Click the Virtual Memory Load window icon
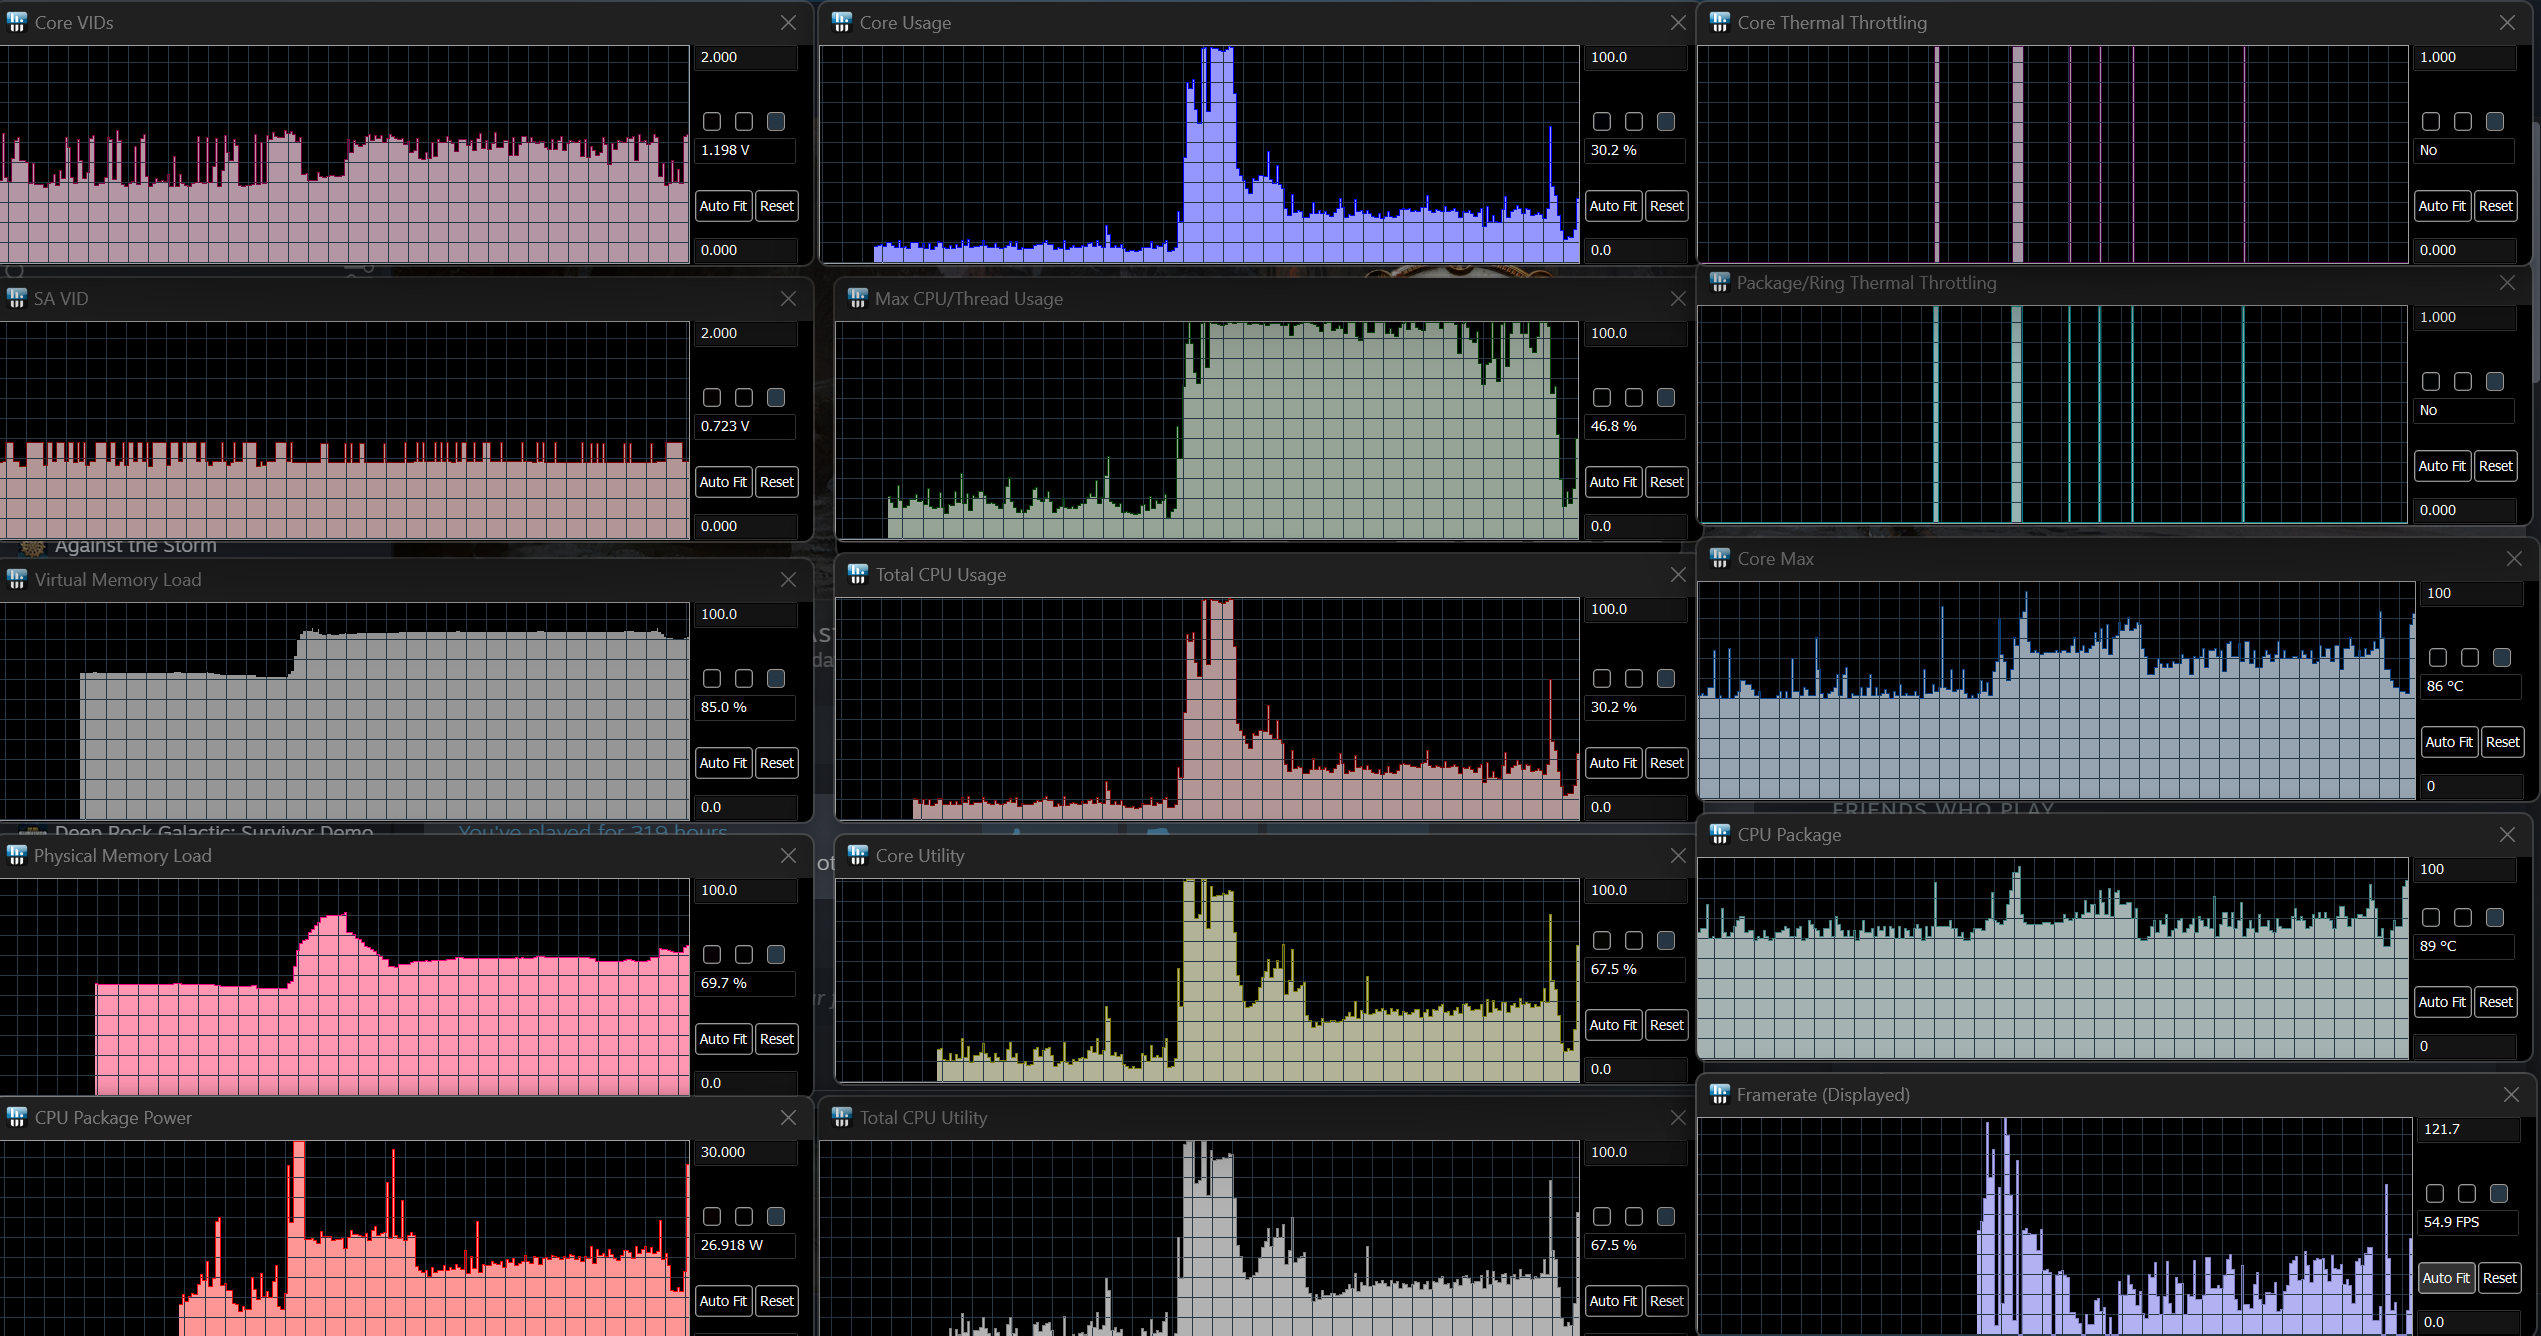Image resolution: width=2541 pixels, height=1336 pixels. [x=17, y=579]
